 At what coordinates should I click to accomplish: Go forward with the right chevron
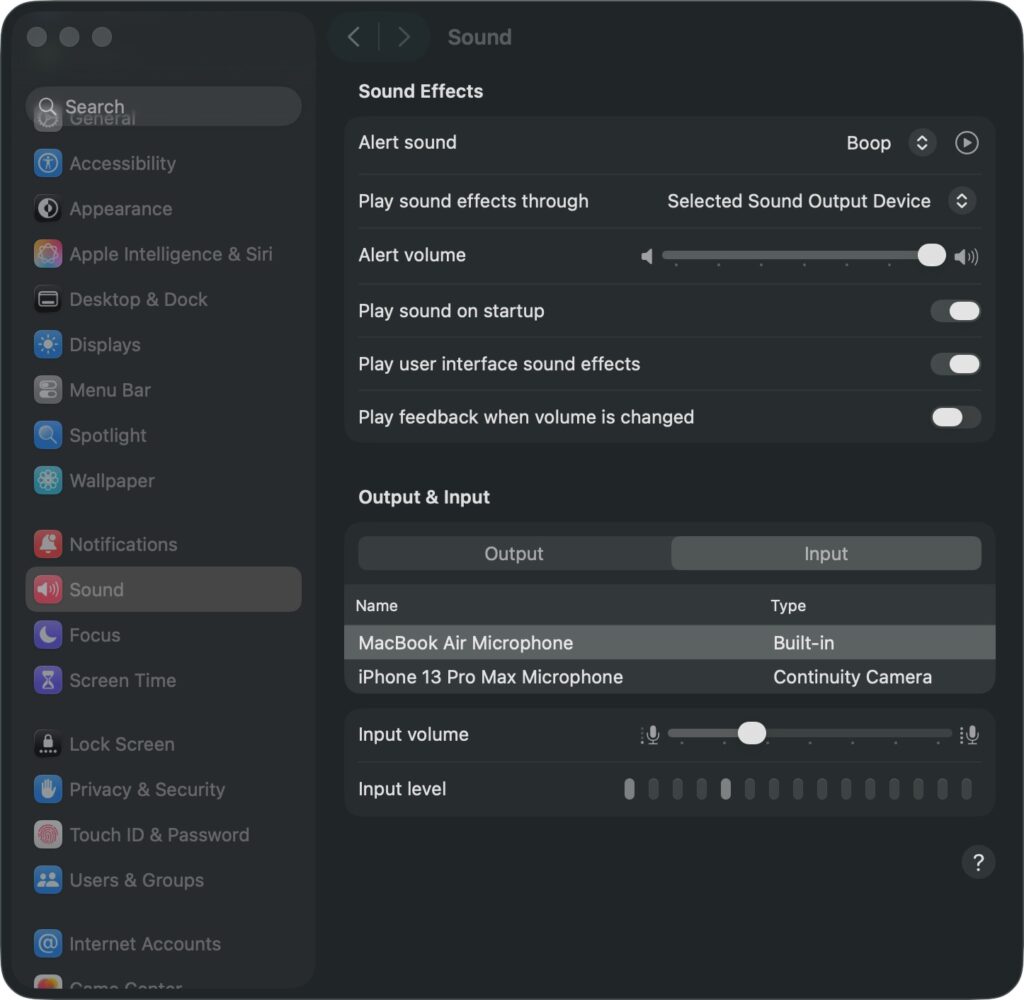pyautogui.click(x=404, y=37)
